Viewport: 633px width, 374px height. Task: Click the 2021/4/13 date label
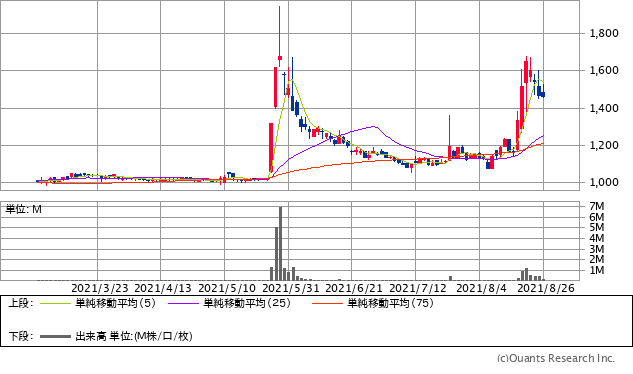[163, 288]
